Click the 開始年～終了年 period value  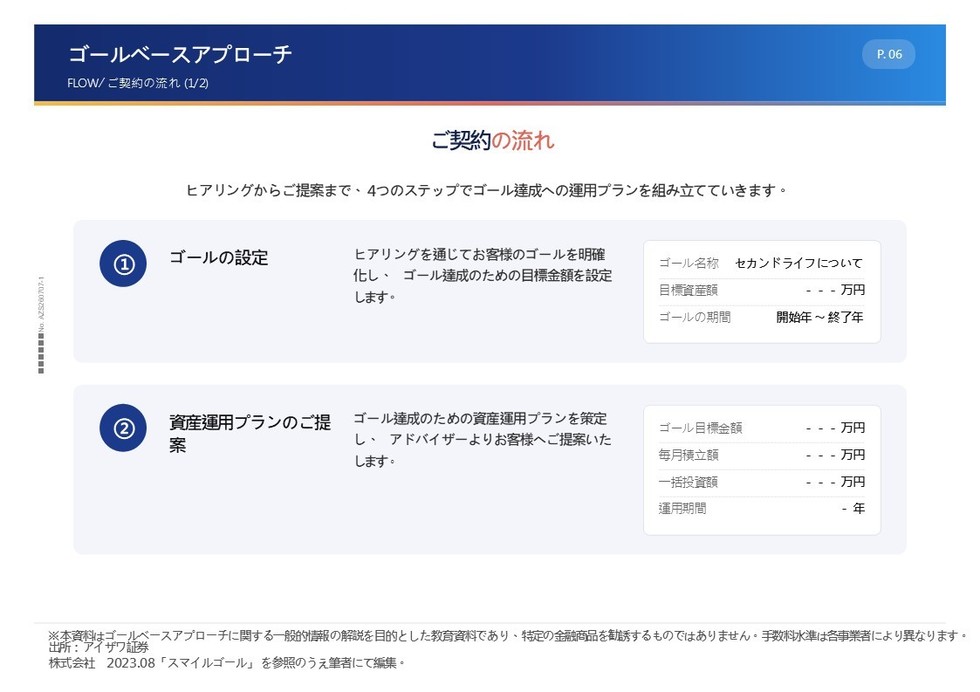coord(819,317)
